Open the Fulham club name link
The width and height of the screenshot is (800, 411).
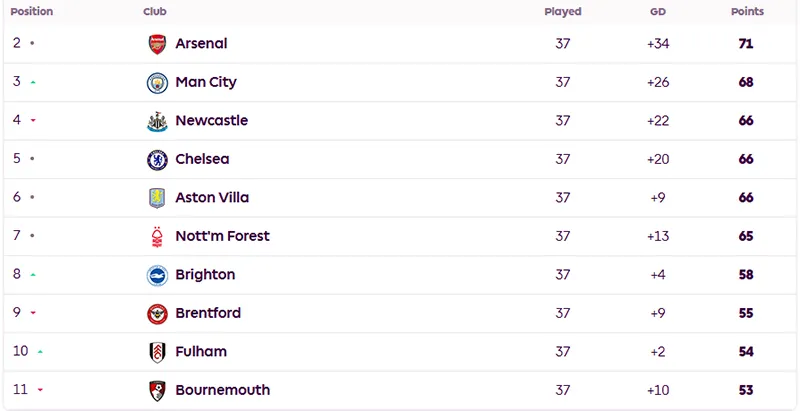click(201, 351)
